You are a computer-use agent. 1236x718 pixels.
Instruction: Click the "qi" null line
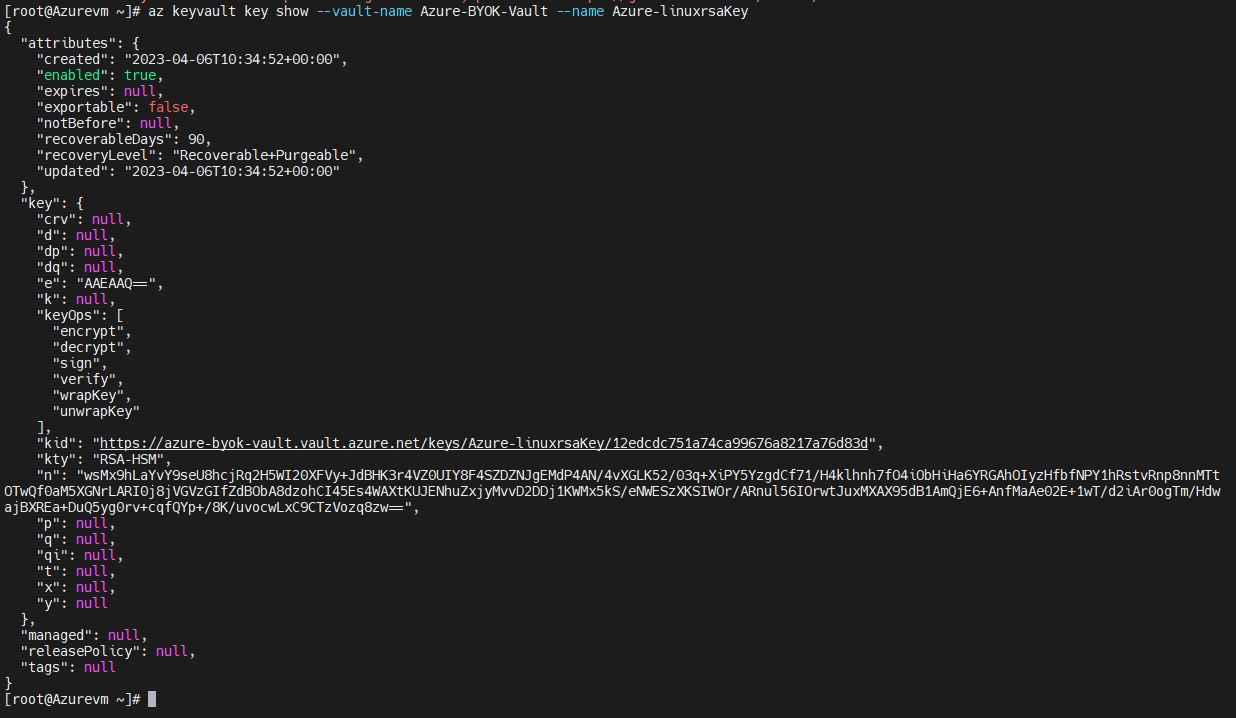point(80,555)
